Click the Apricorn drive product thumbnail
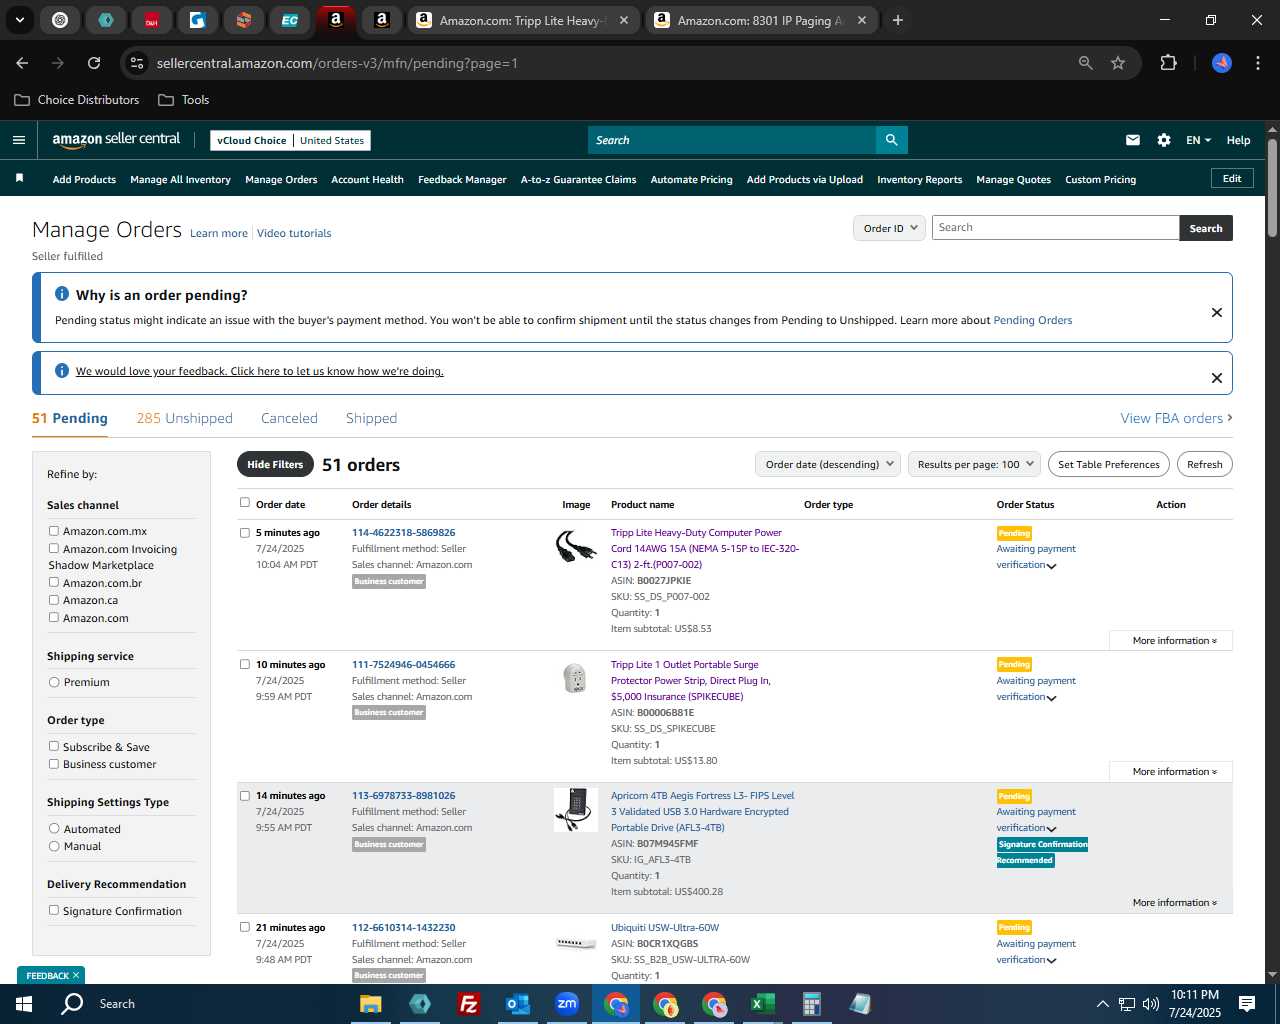The width and height of the screenshot is (1280, 1024). click(x=575, y=810)
